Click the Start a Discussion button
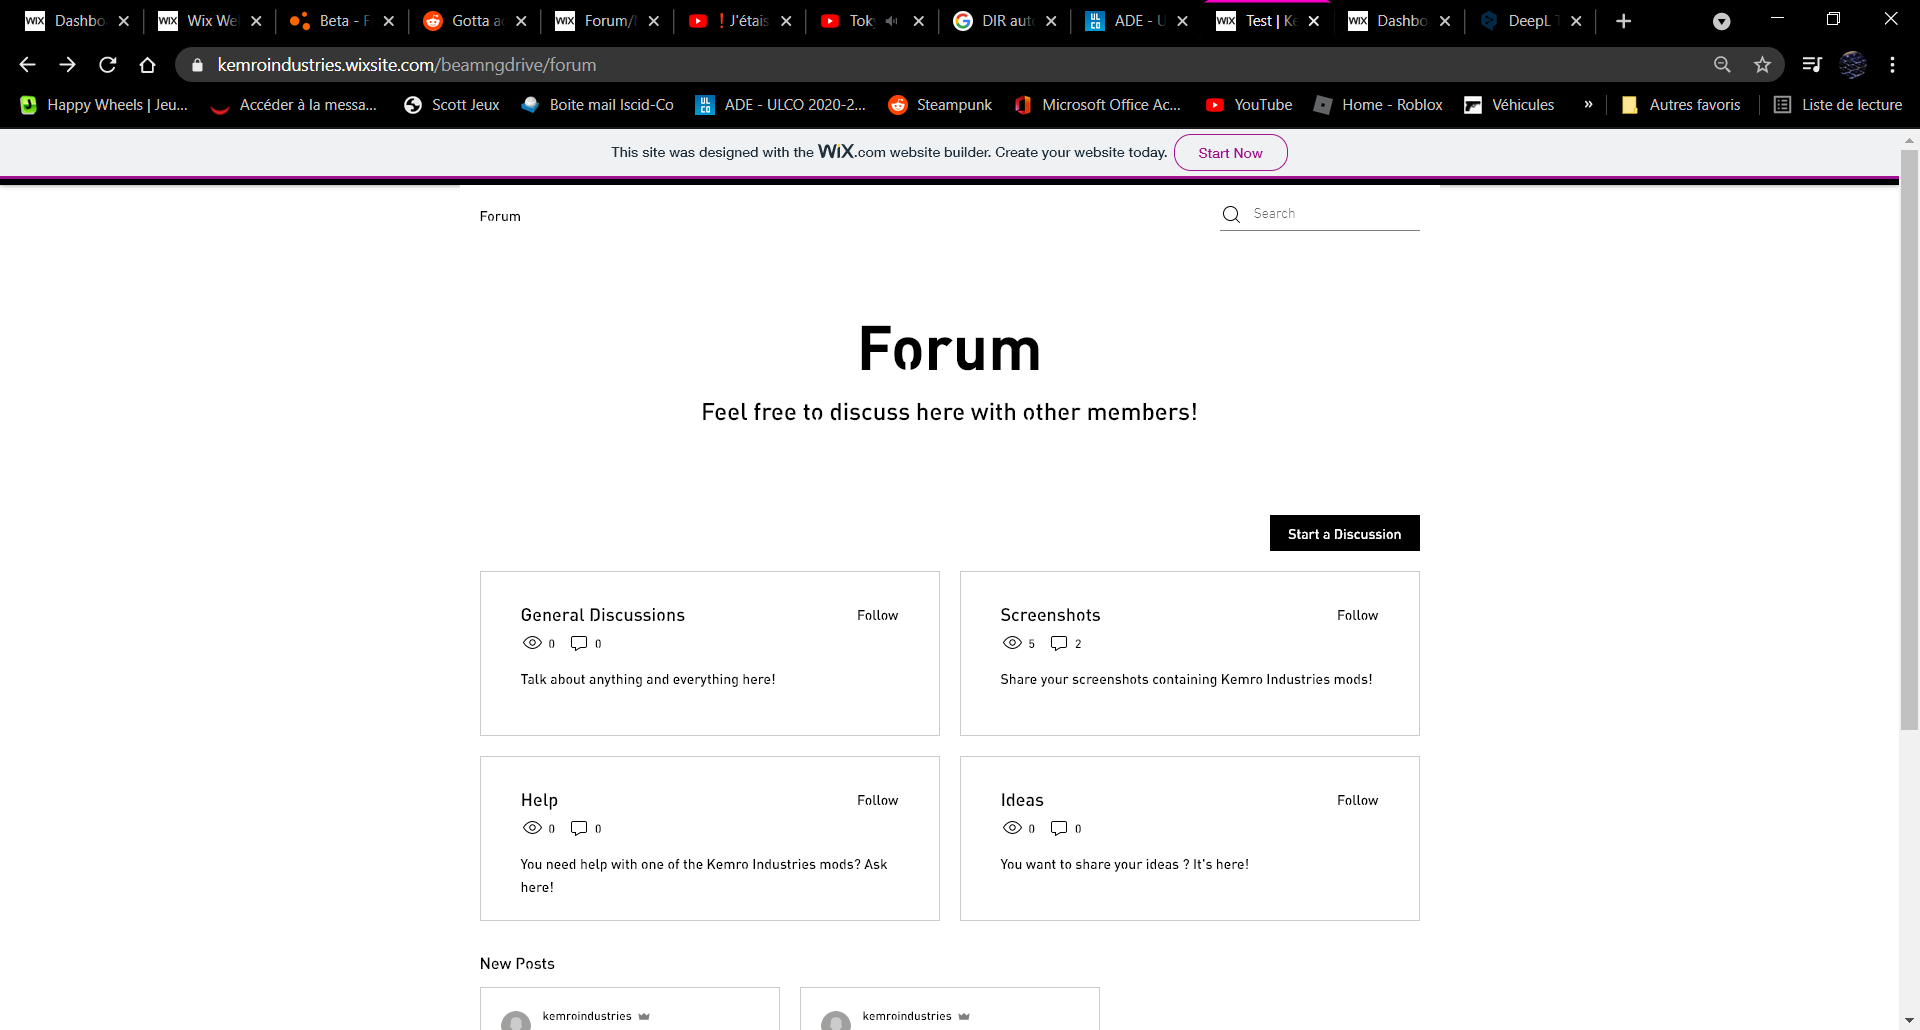The image size is (1920, 1030). pyautogui.click(x=1344, y=534)
